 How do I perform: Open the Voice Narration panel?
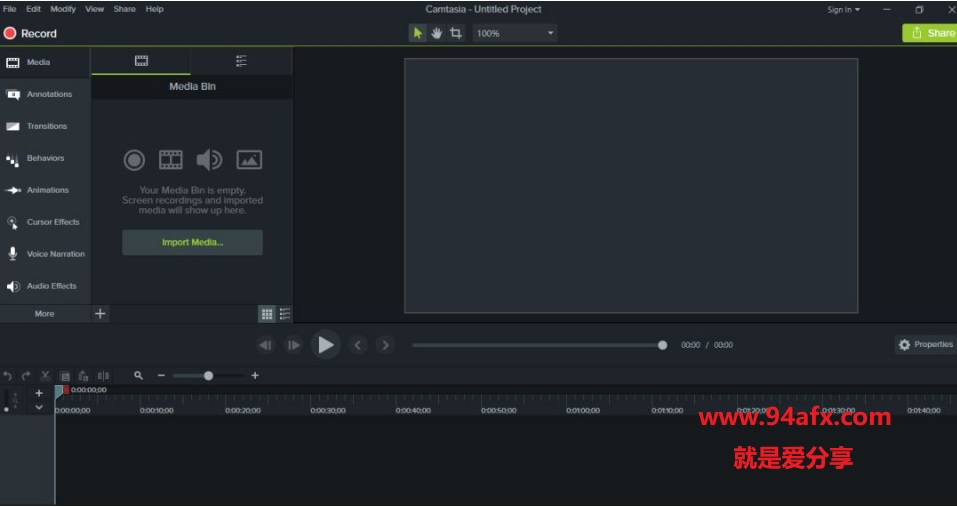(45, 254)
